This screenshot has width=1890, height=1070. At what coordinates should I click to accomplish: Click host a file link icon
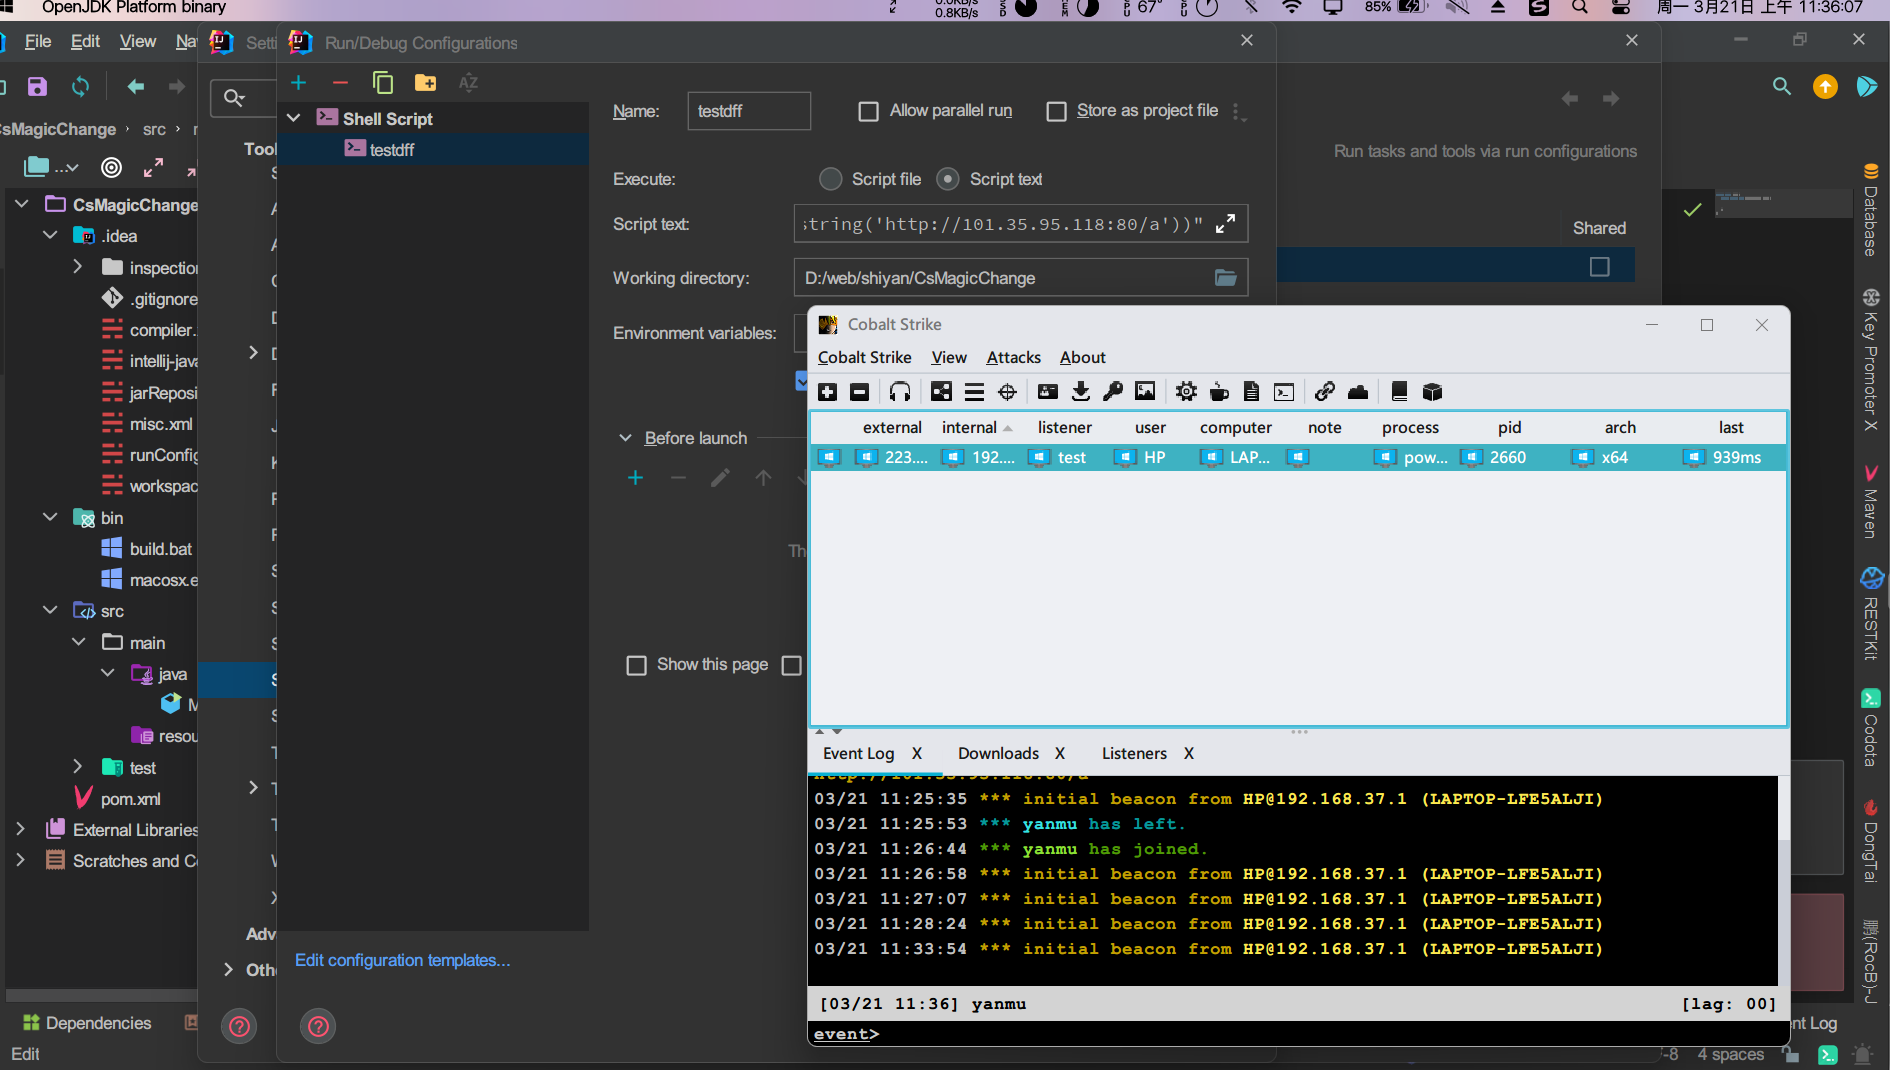click(1325, 392)
